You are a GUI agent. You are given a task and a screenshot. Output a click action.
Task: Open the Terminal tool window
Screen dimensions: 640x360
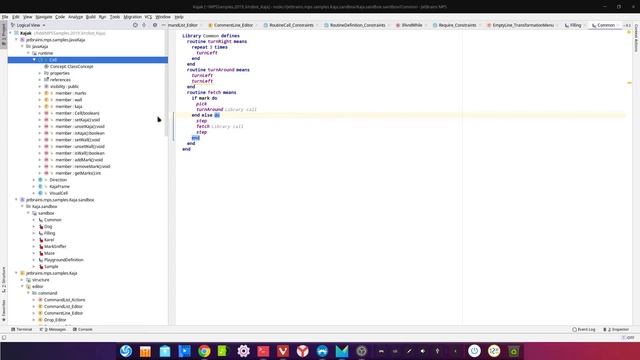[22, 329]
